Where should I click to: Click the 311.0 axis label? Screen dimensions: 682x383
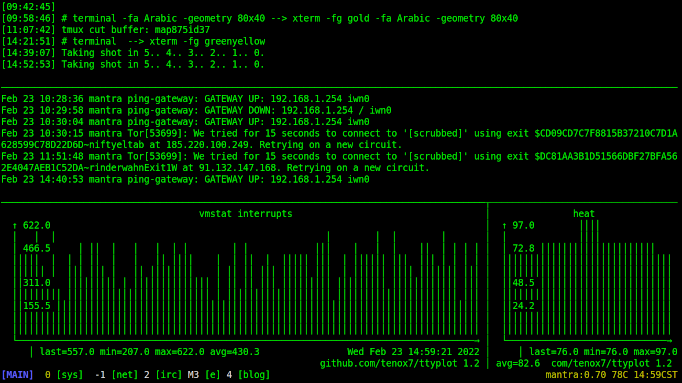click(37, 283)
